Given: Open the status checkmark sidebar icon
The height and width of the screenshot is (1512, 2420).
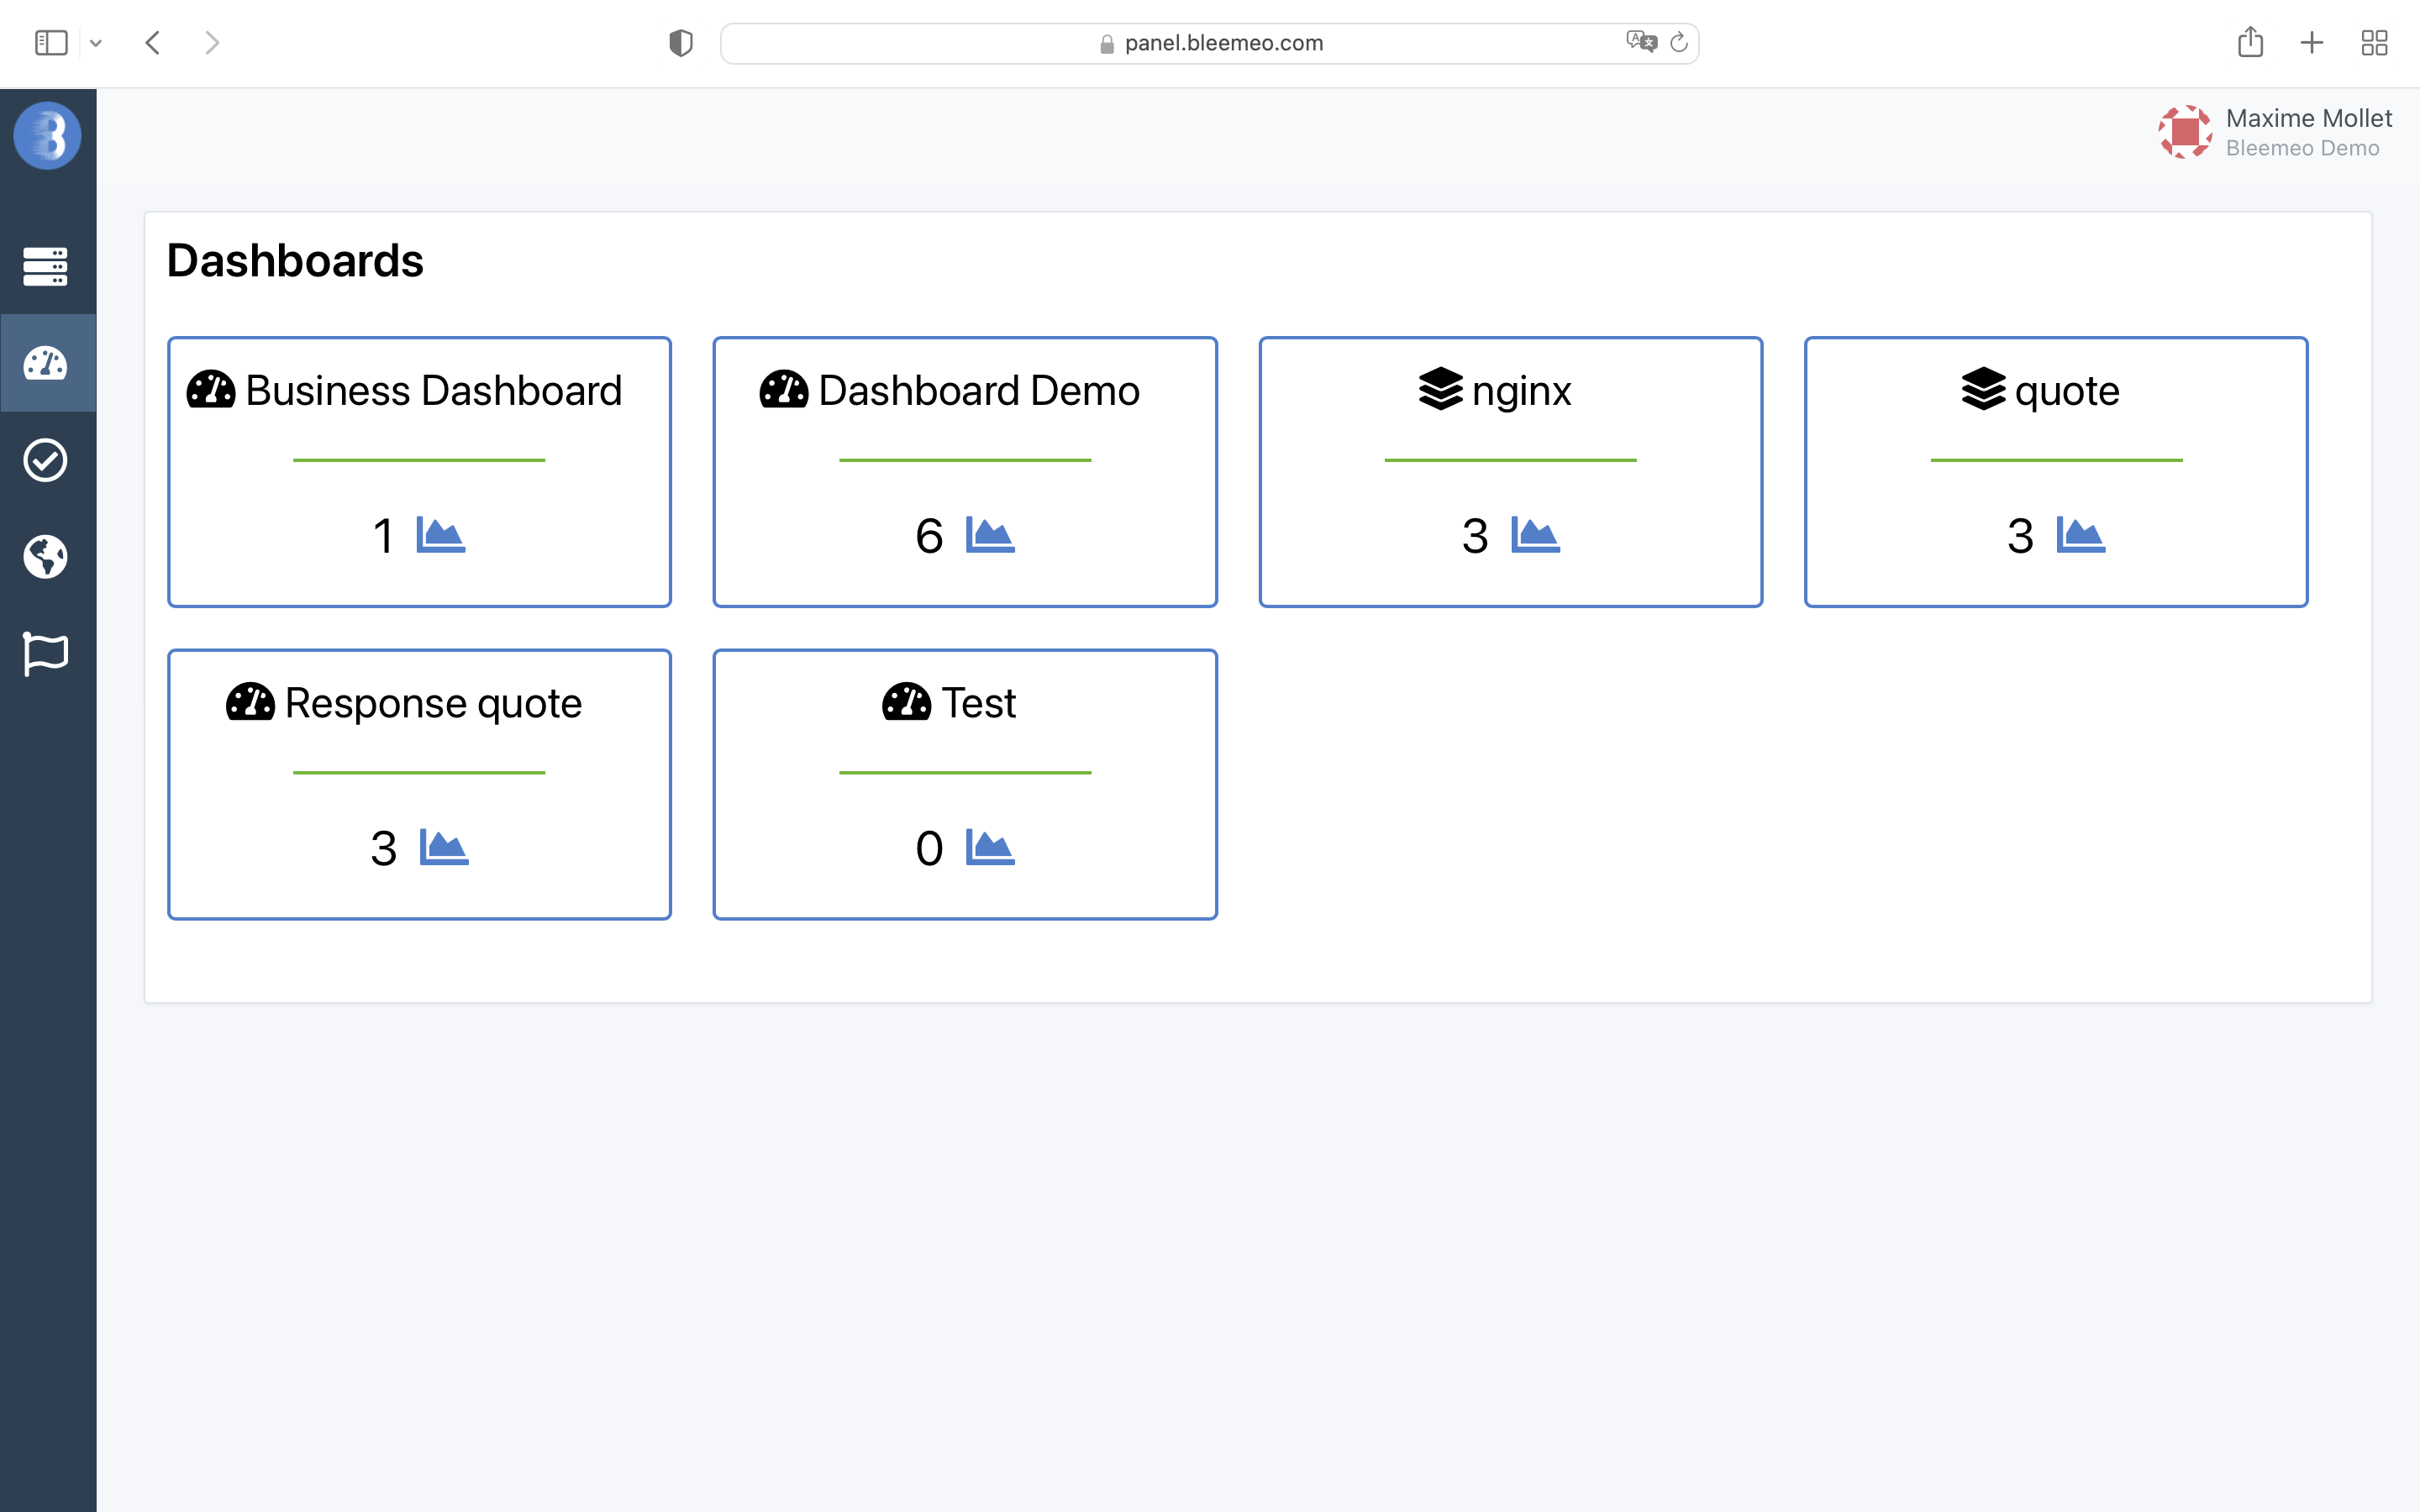Looking at the screenshot, I should click(46, 460).
